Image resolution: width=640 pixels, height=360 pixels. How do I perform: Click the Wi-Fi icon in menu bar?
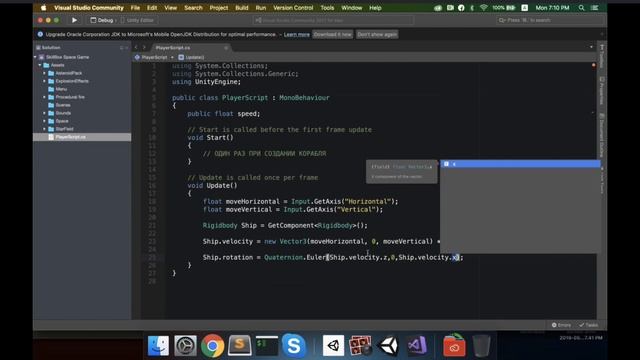(x=484, y=8)
